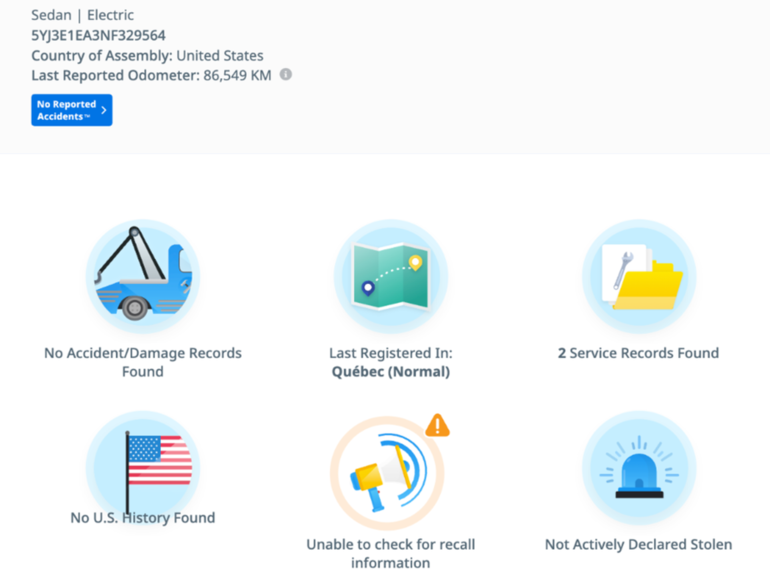Image resolution: width=770 pixels, height=578 pixels.
Task: Click "No Accident/Damage Records Found" text
Action: (143, 362)
